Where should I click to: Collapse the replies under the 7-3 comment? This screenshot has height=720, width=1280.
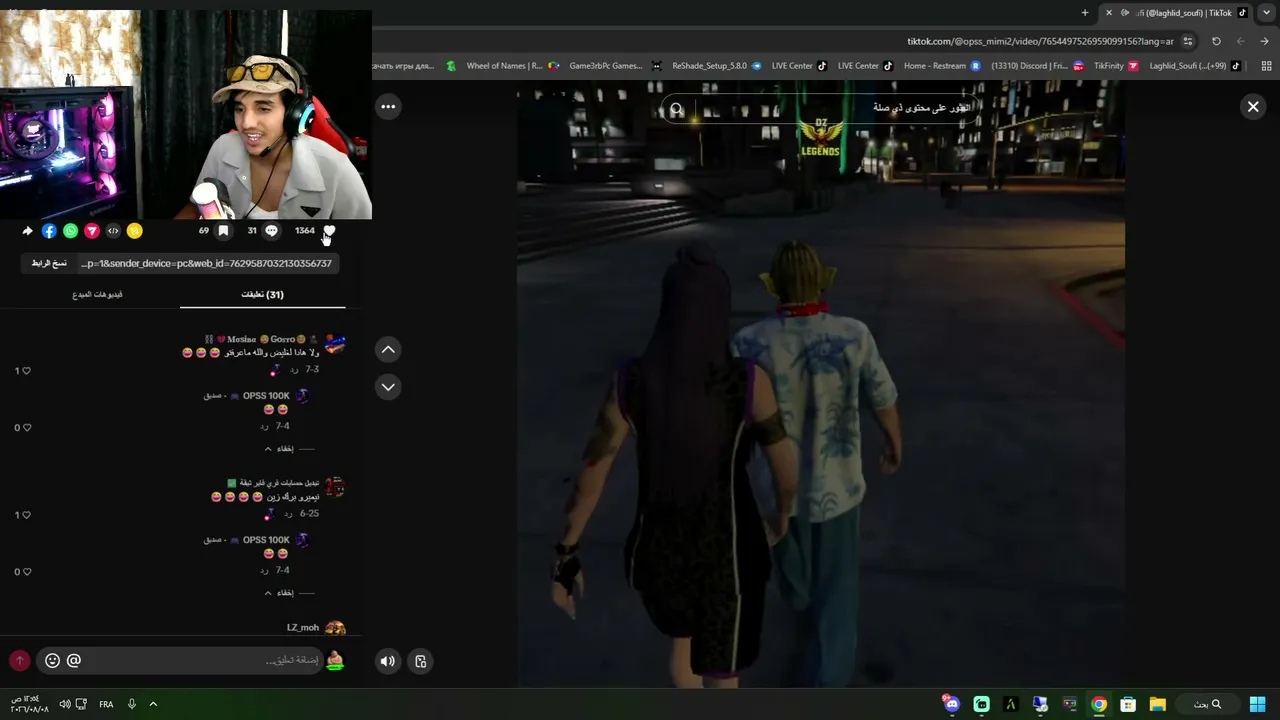[280, 449]
